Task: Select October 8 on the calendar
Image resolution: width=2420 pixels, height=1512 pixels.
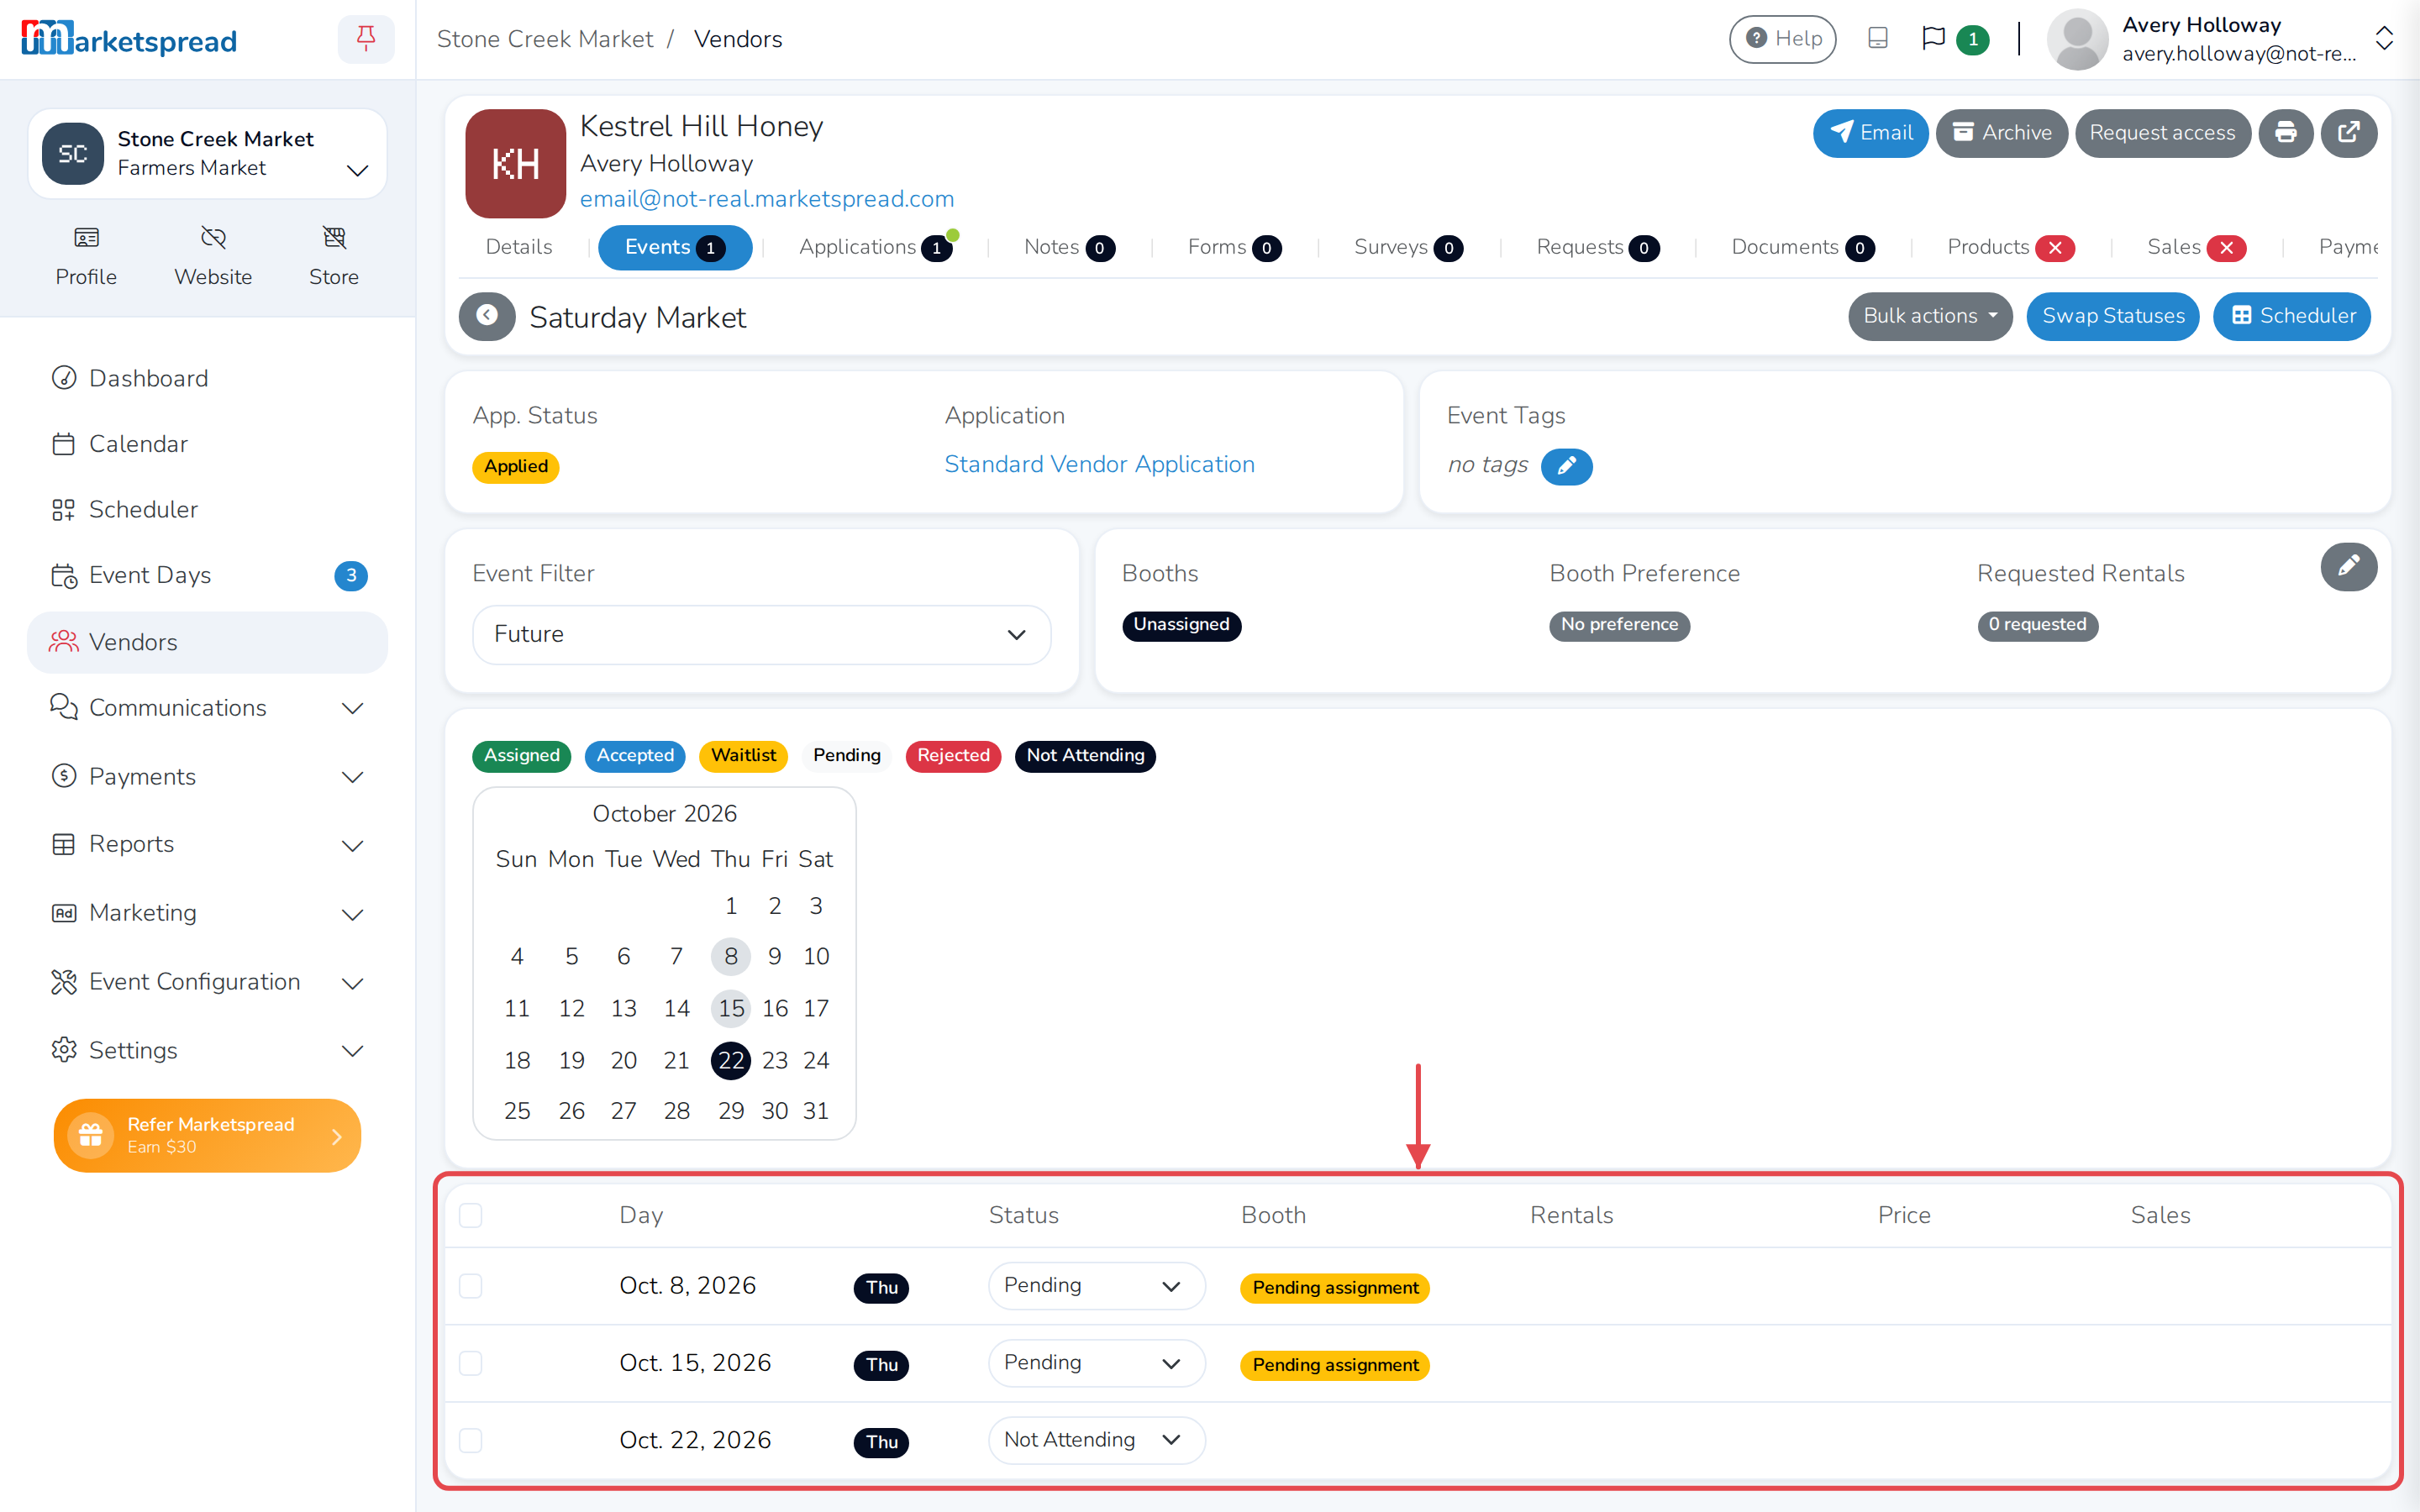Action: pyautogui.click(x=731, y=956)
